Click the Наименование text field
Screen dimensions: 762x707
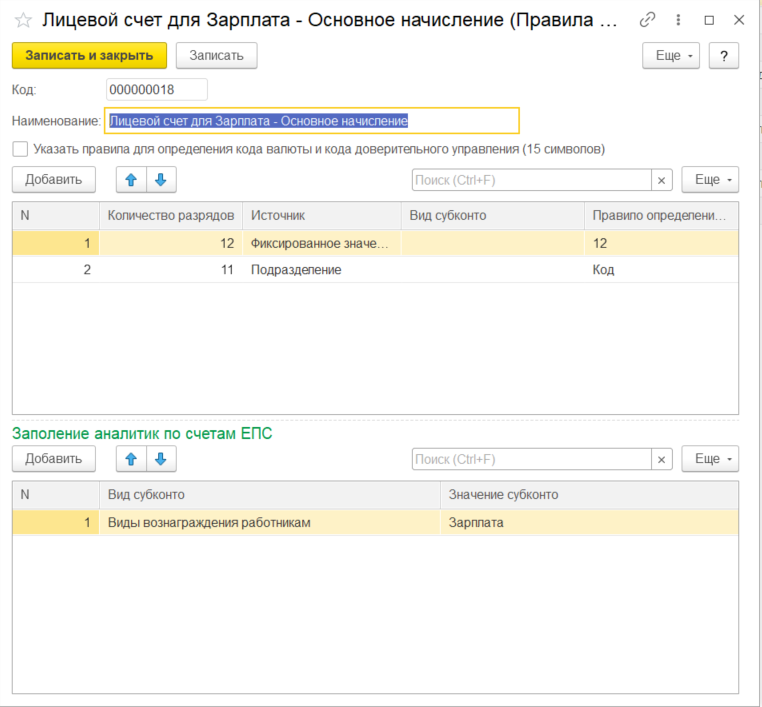click(312, 121)
